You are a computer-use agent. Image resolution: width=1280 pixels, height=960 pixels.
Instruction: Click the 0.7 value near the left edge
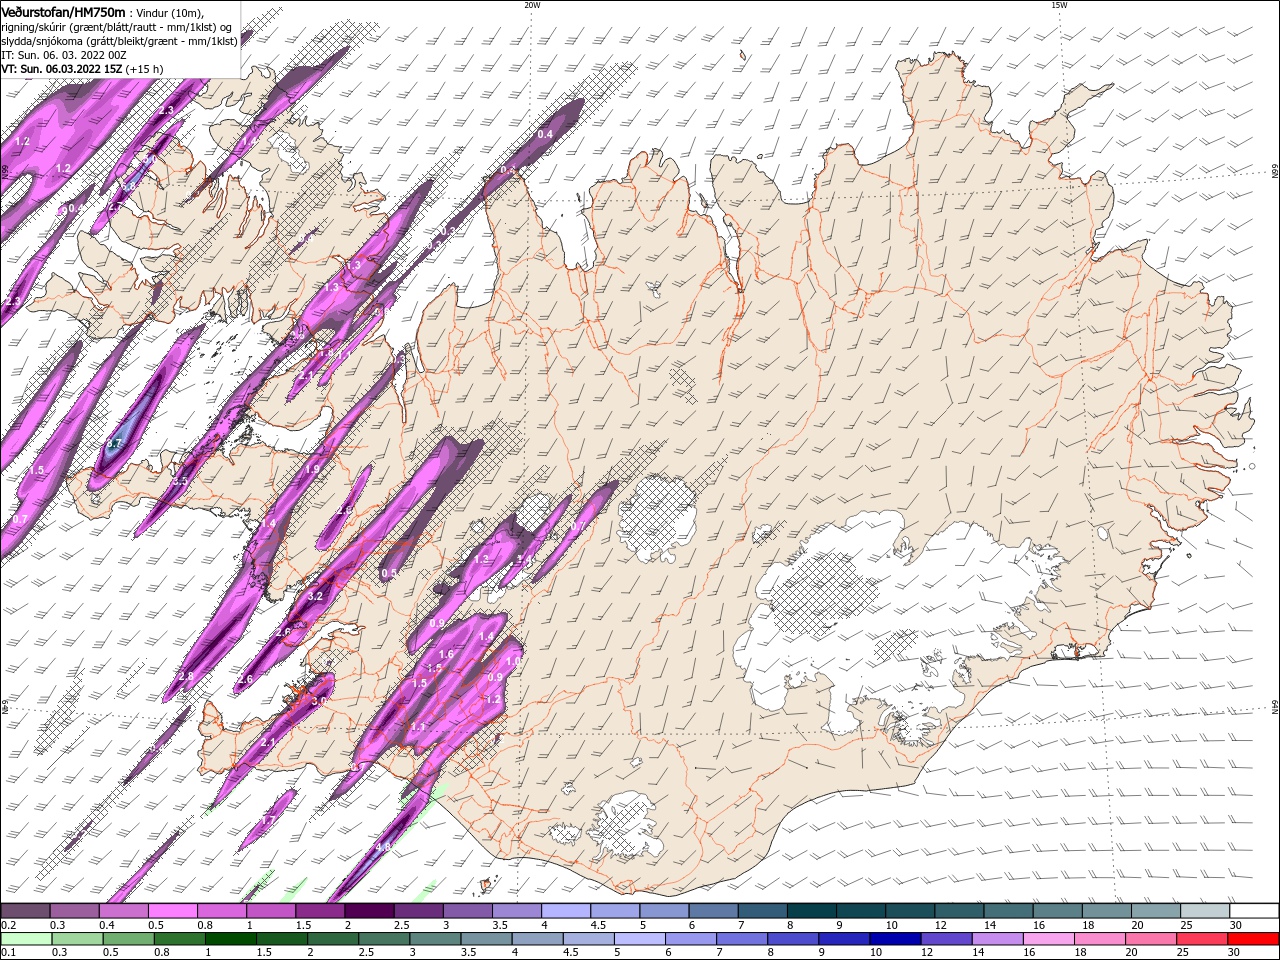[x=20, y=520]
